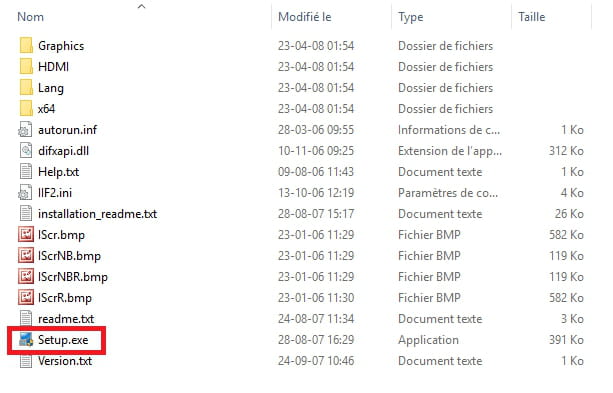
Task: Select the x64 folder icon
Action: tap(26, 109)
